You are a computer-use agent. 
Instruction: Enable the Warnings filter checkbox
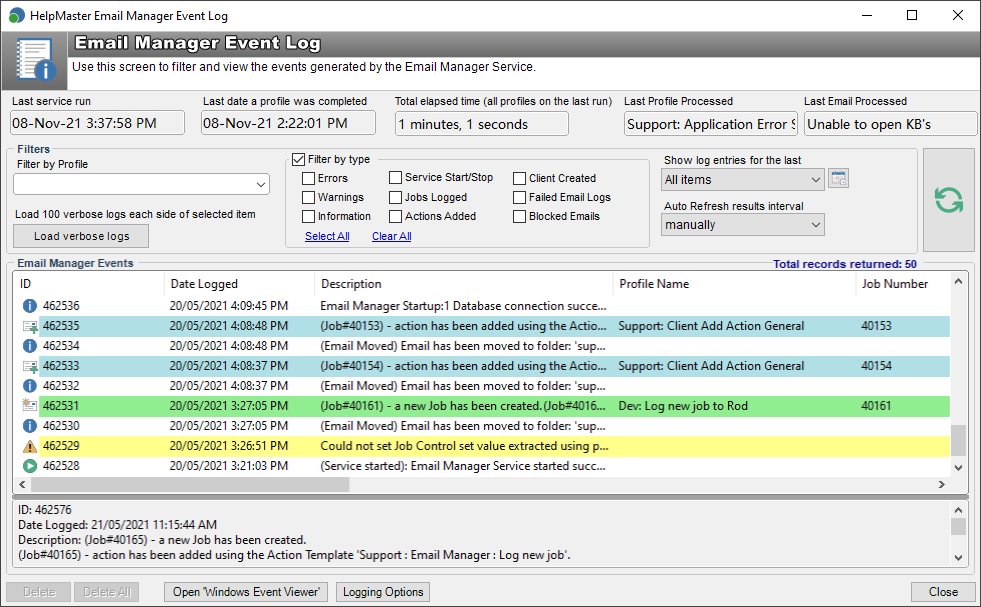[308, 197]
